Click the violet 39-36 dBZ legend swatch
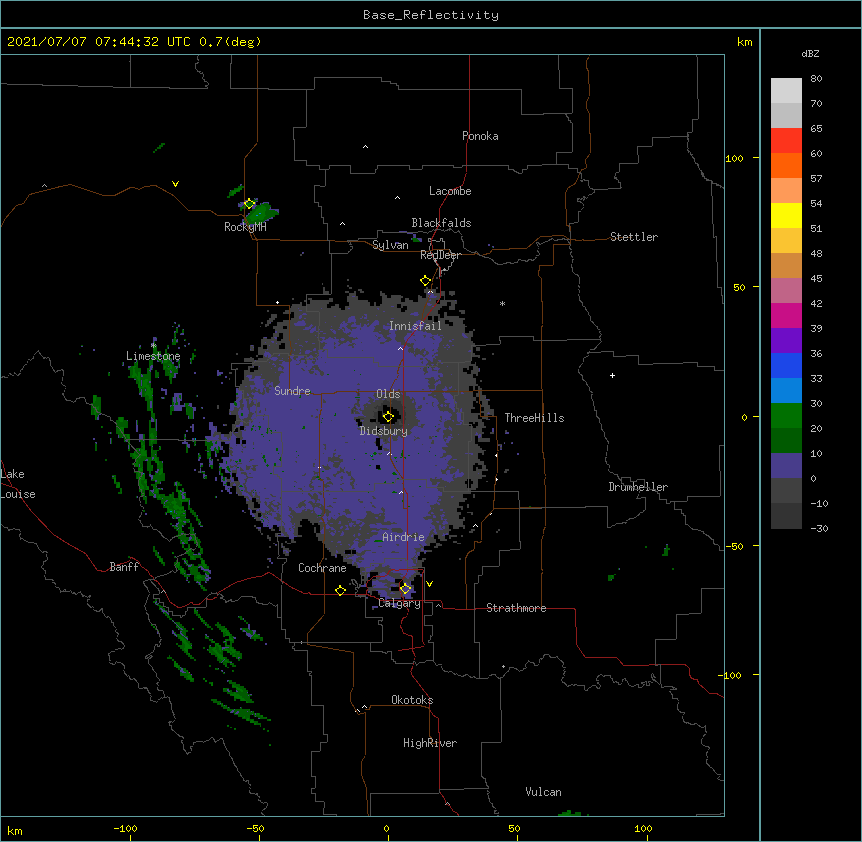 (786, 341)
